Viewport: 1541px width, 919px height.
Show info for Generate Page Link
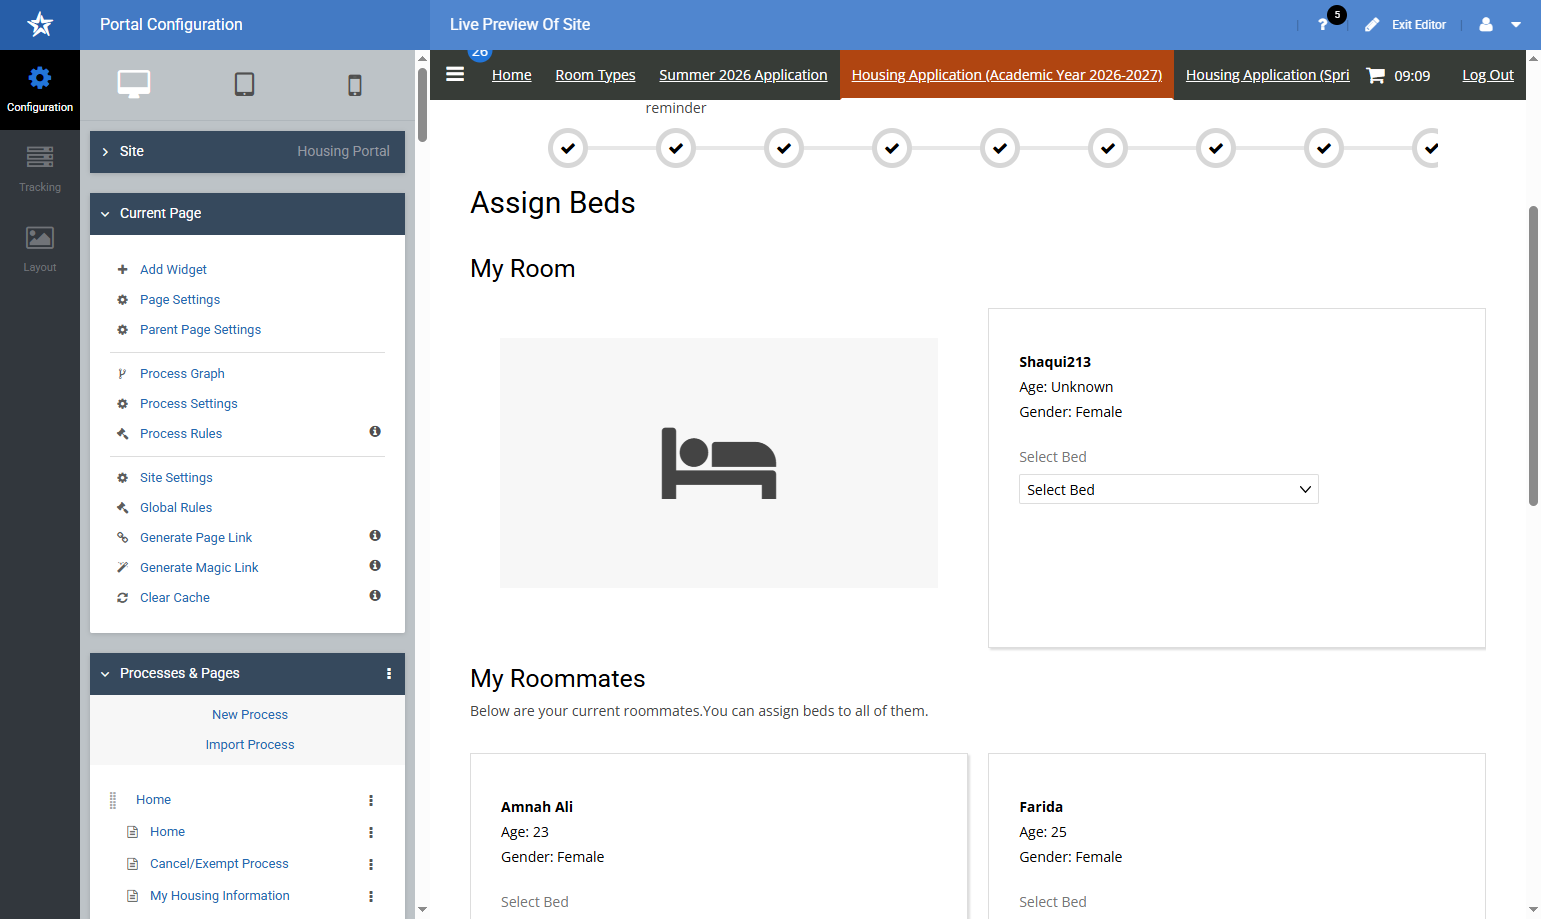point(375,536)
